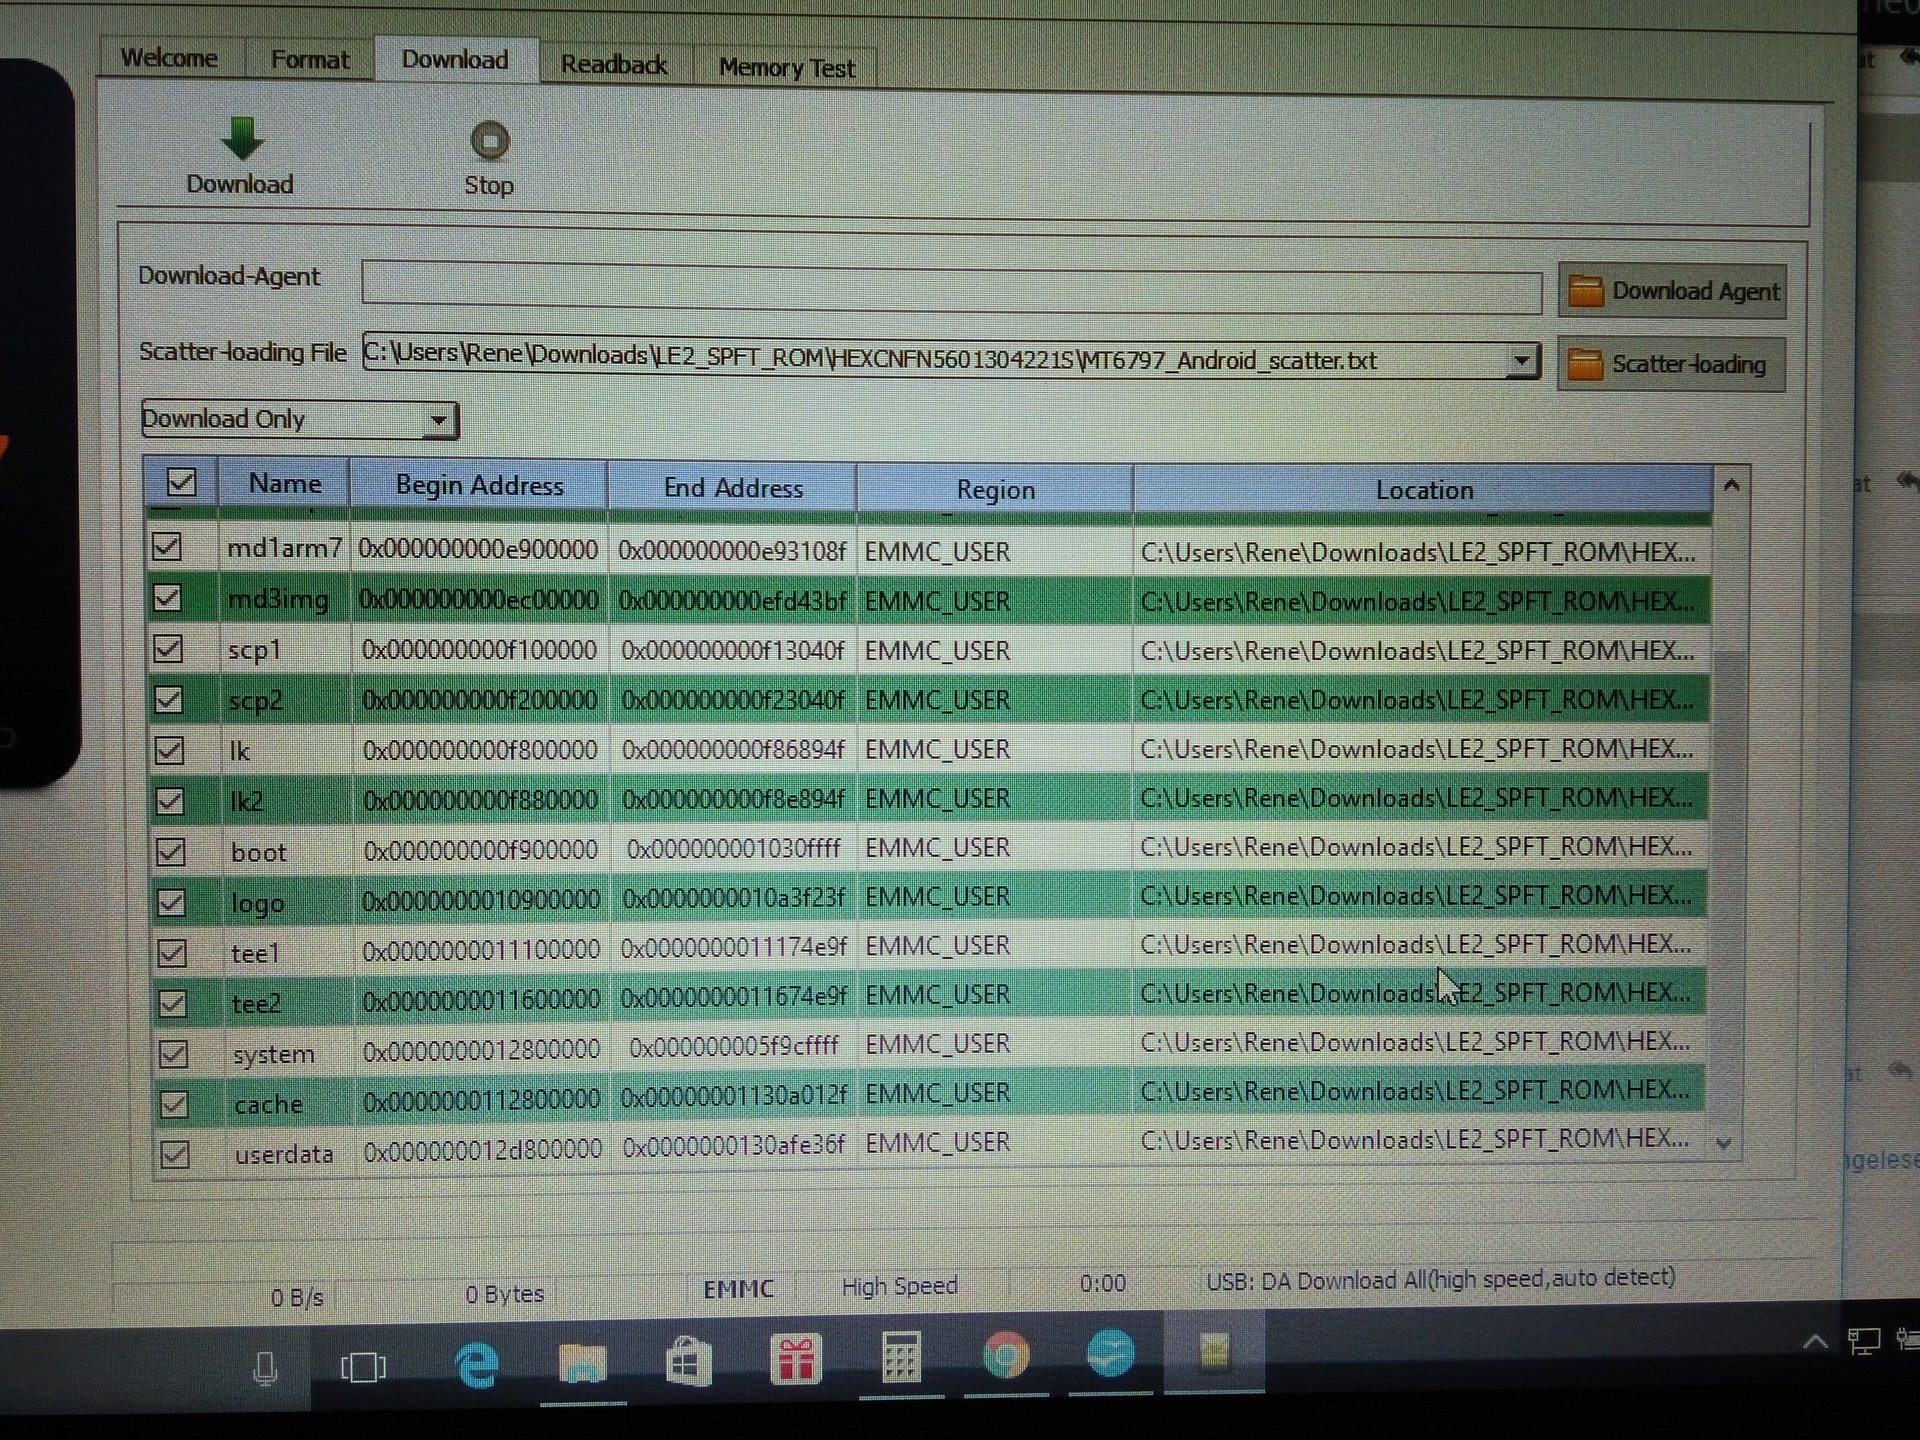Open the Calculator taskbar icon
This screenshot has height=1440, width=1920.
point(900,1357)
